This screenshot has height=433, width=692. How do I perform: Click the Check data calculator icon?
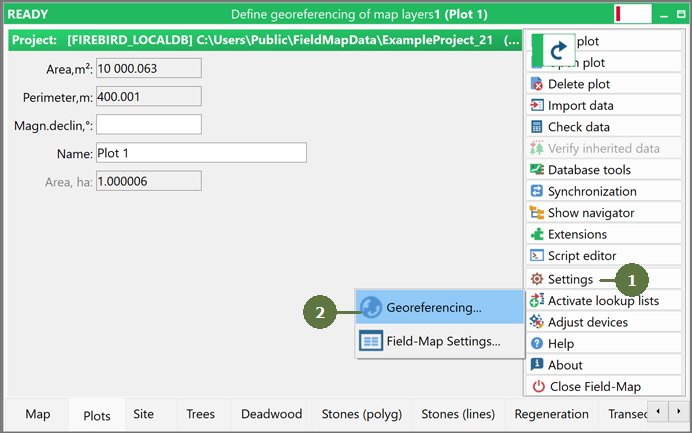537,127
